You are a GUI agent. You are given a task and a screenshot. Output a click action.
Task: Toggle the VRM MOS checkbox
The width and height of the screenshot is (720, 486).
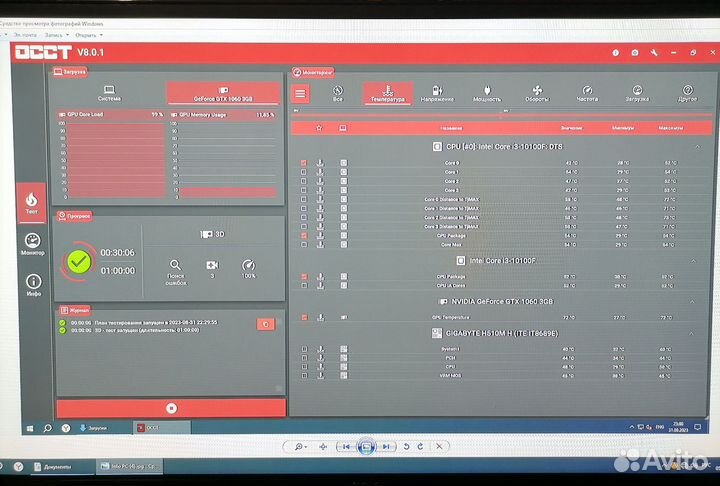pyautogui.click(x=304, y=375)
